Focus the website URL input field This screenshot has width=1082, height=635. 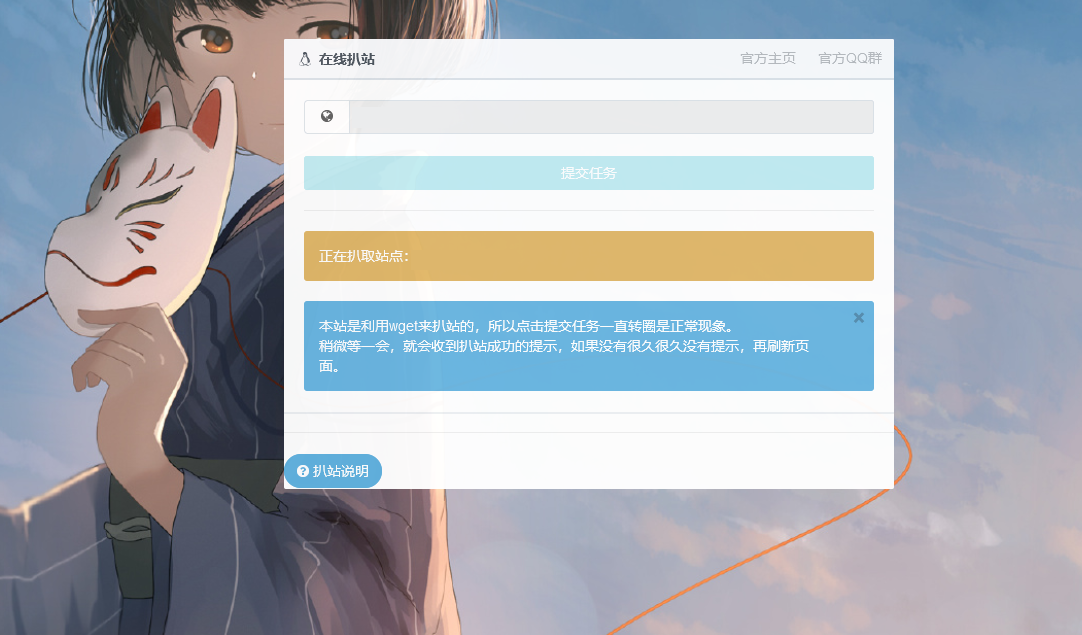pyautogui.click(x=611, y=117)
